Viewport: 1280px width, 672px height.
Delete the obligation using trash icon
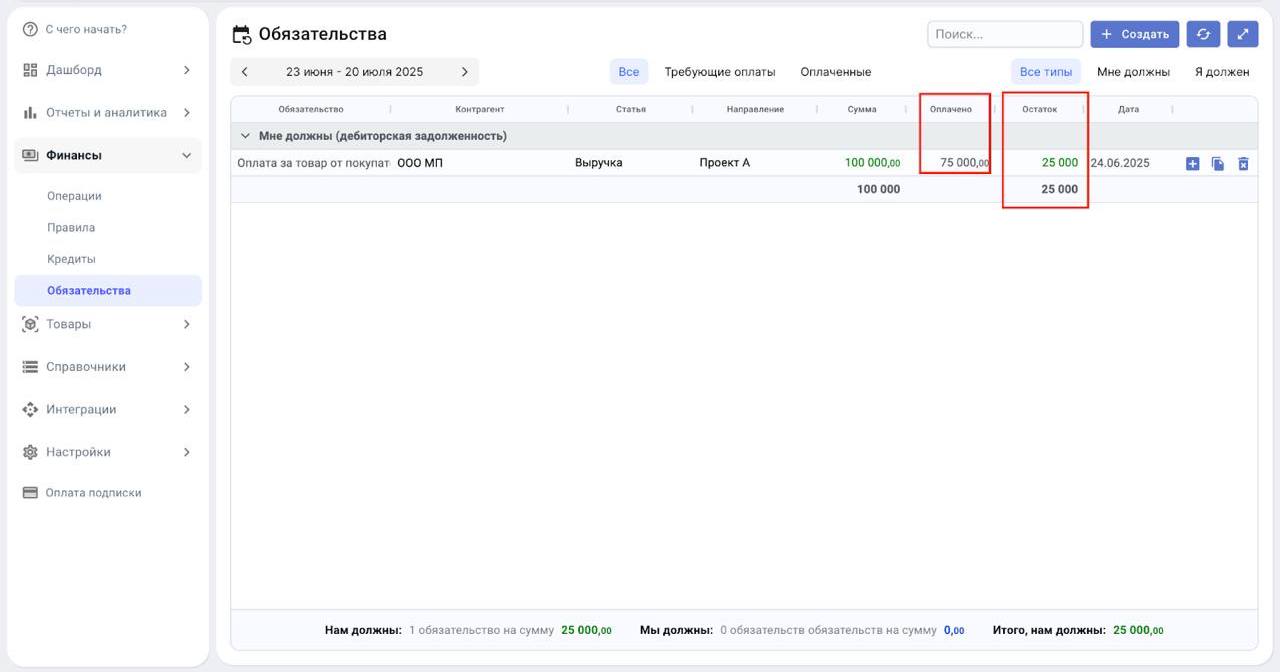1243,164
